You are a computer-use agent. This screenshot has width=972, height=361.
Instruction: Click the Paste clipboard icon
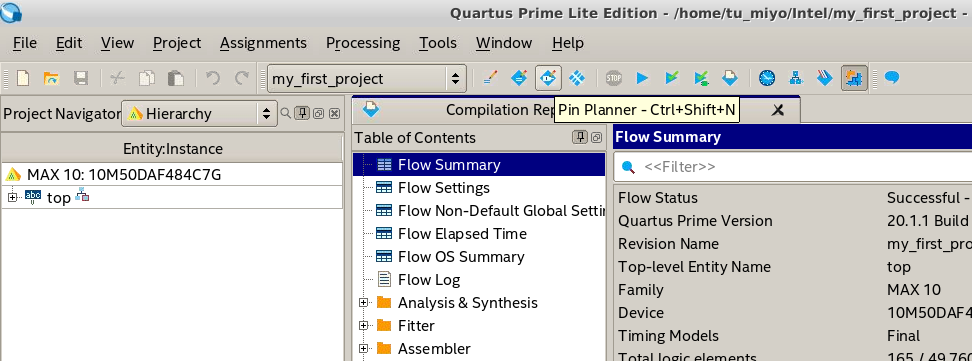[x=176, y=78]
